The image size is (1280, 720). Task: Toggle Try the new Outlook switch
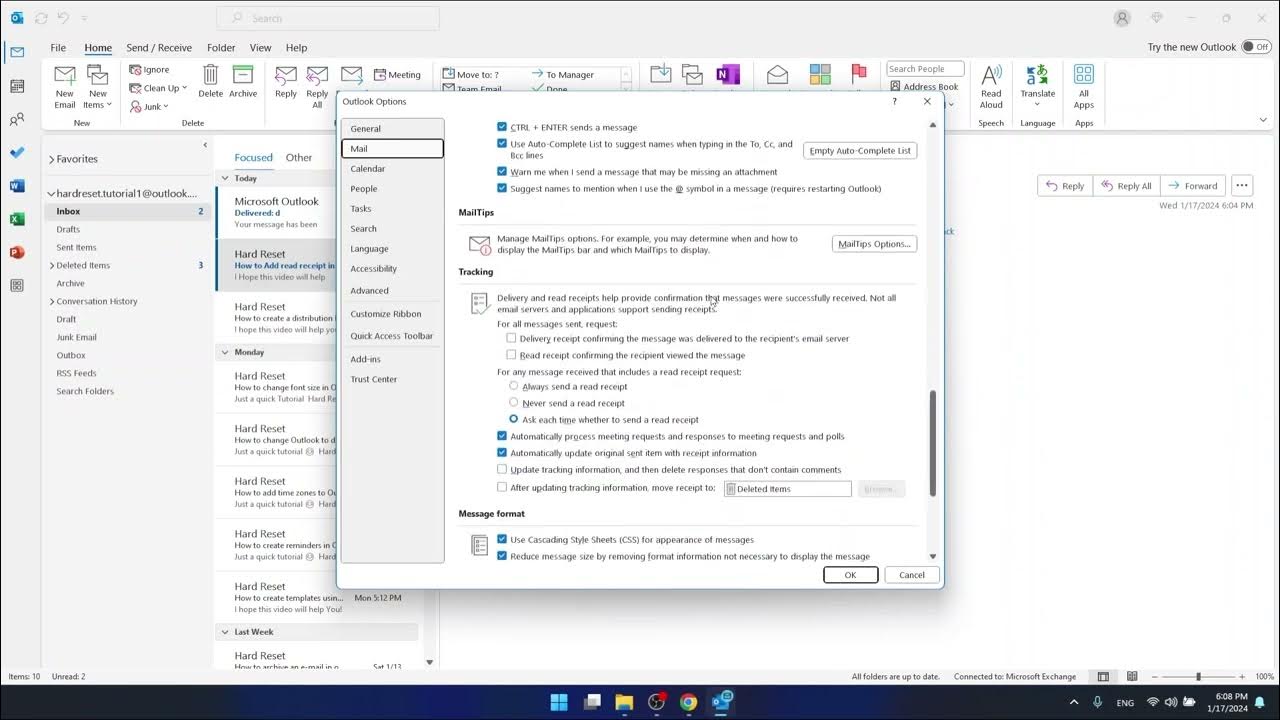1255,47
